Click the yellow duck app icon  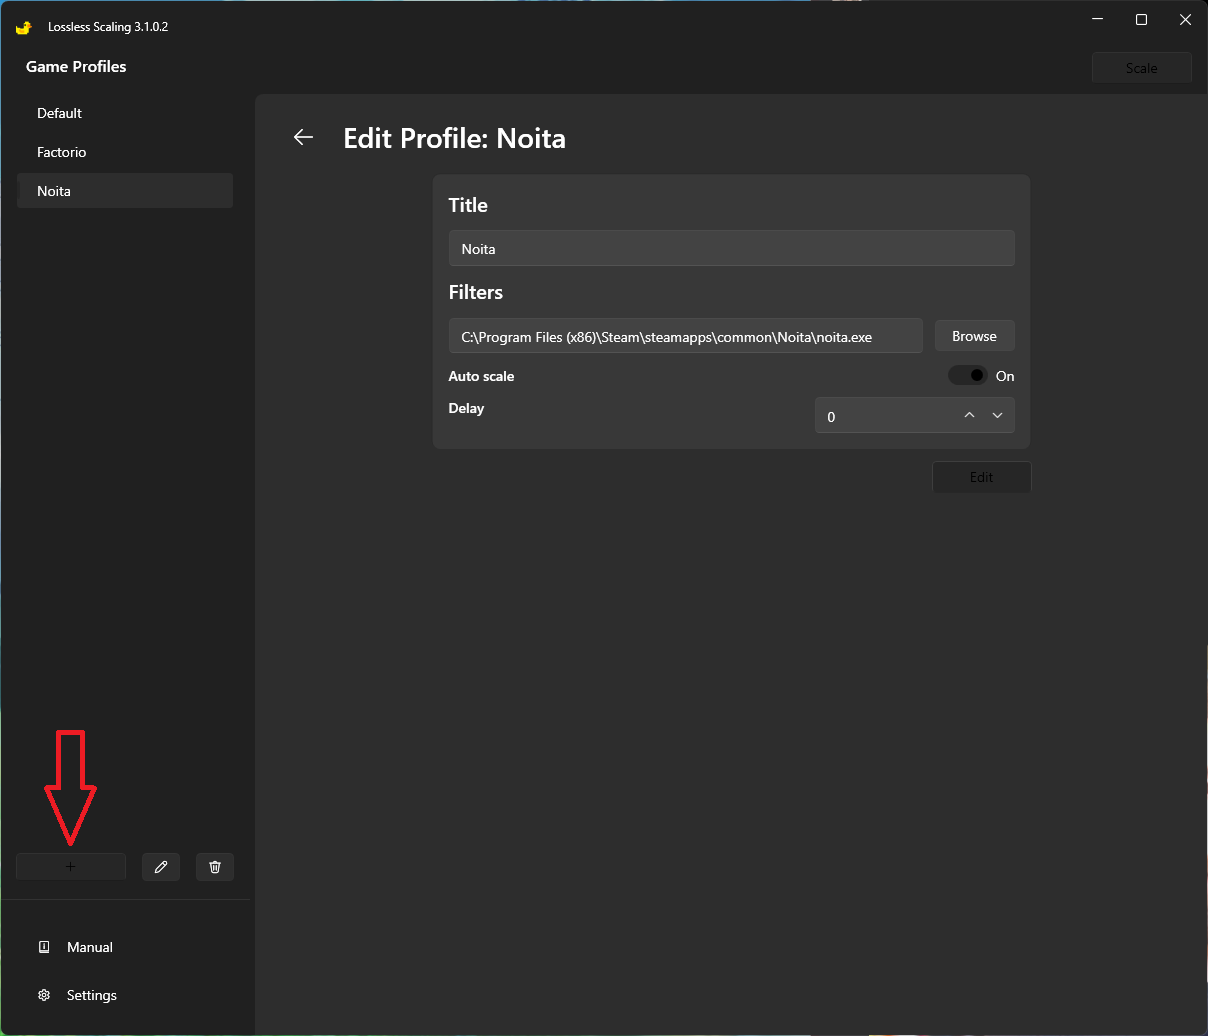coord(24,27)
